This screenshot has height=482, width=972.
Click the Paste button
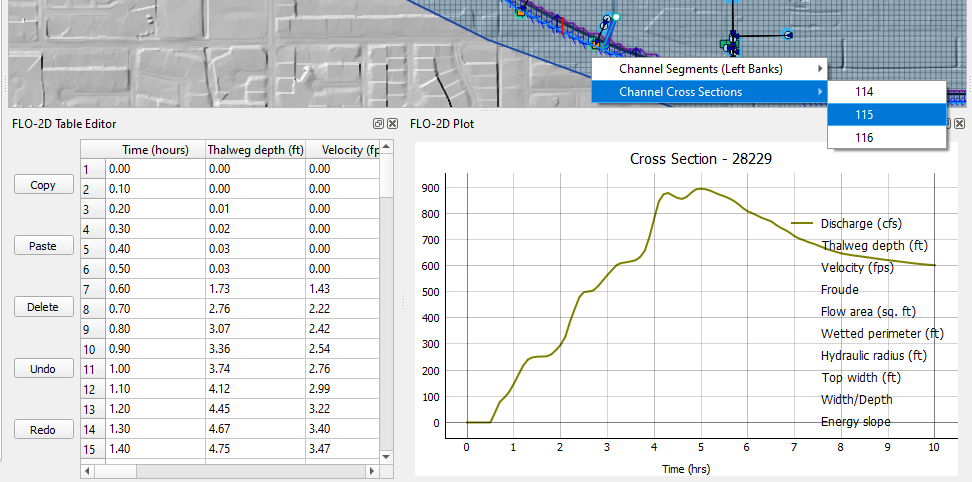(43, 246)
